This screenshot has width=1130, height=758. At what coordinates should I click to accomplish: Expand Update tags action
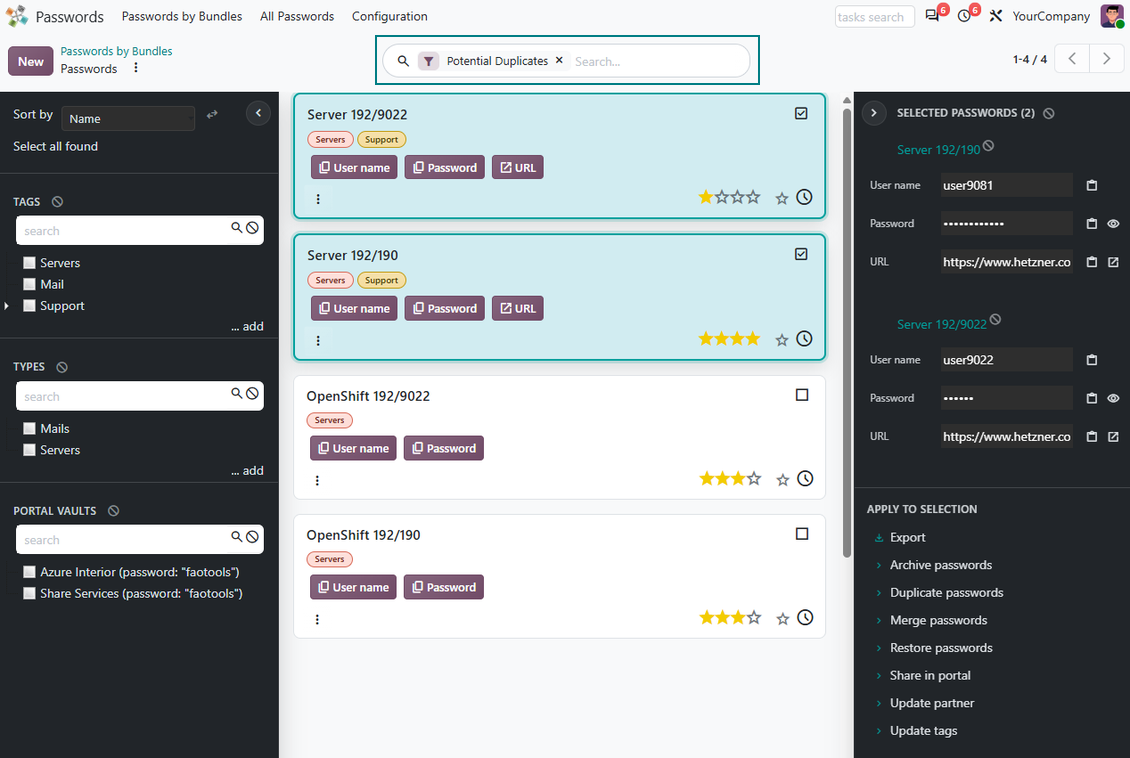coord(923,730)
